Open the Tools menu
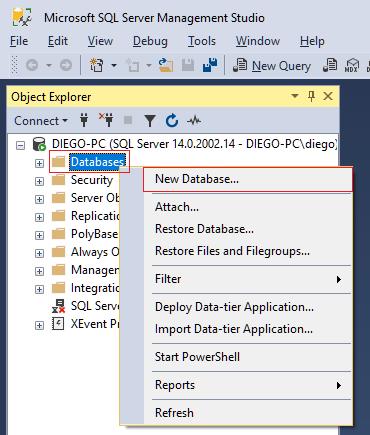Screen dimensions: 370x435 click(x=202, y=41)
